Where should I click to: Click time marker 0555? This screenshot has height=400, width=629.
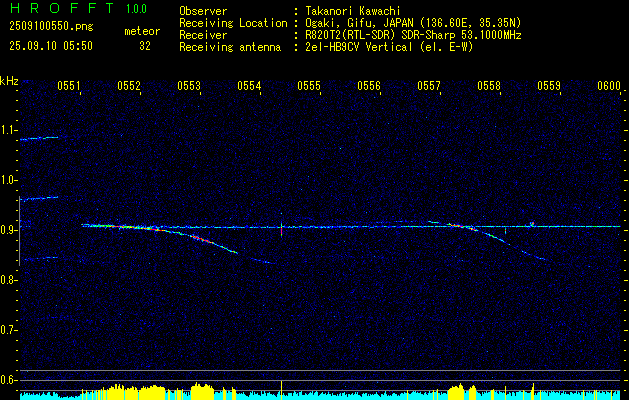point(309,85)
